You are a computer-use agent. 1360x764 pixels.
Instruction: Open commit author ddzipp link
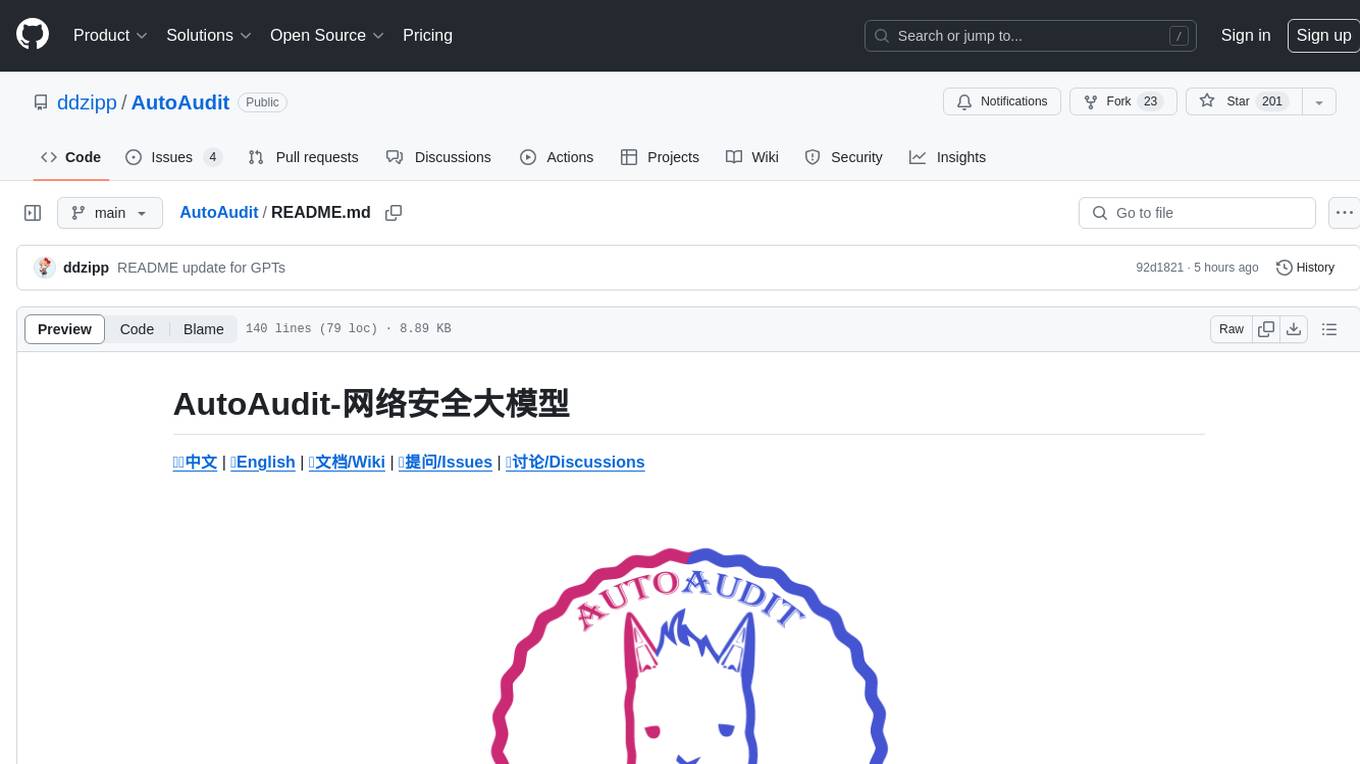tap(86, 268)
